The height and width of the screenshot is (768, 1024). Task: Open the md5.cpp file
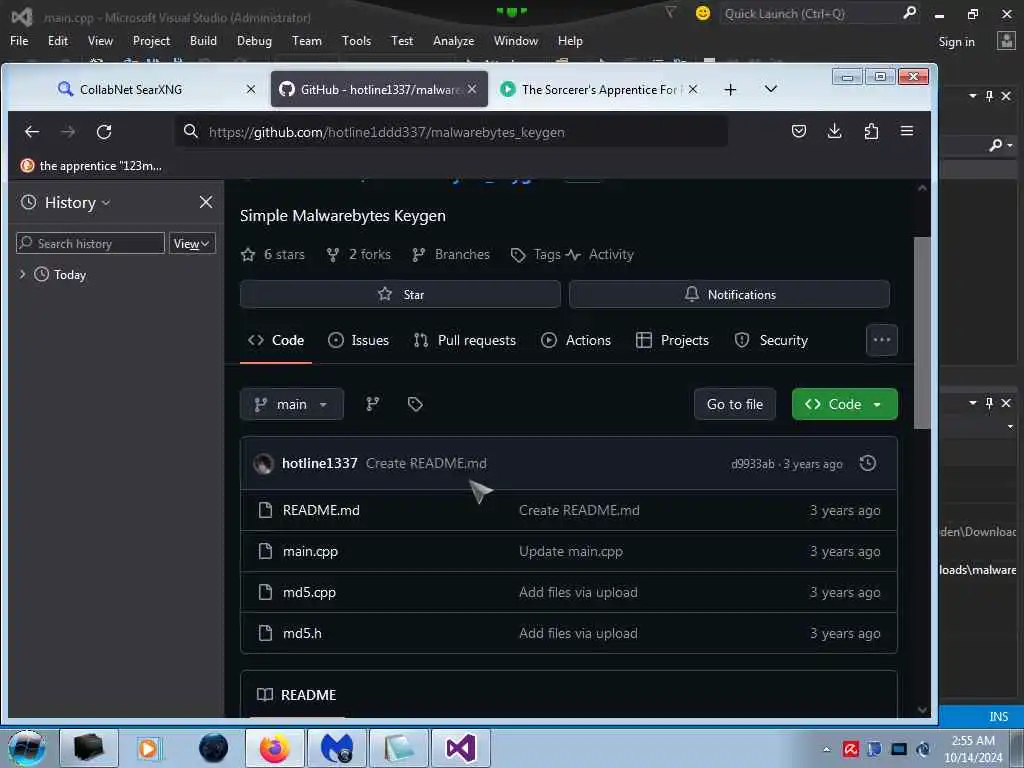[309, 592]
